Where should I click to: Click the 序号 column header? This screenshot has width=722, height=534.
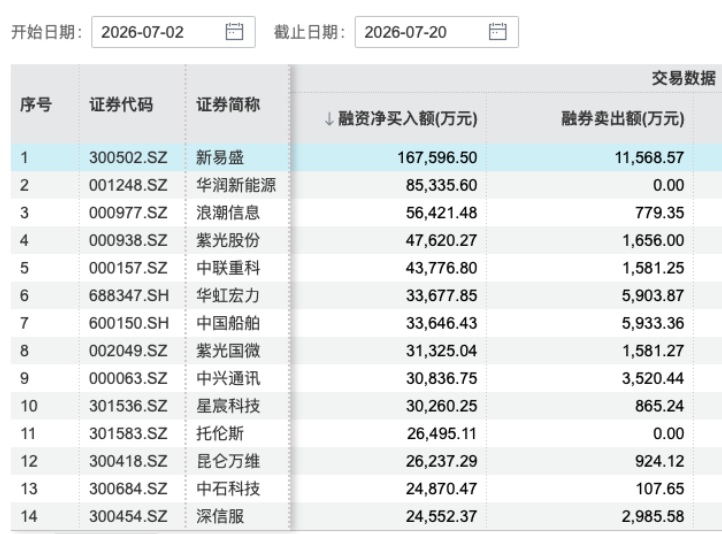point(36,104)
